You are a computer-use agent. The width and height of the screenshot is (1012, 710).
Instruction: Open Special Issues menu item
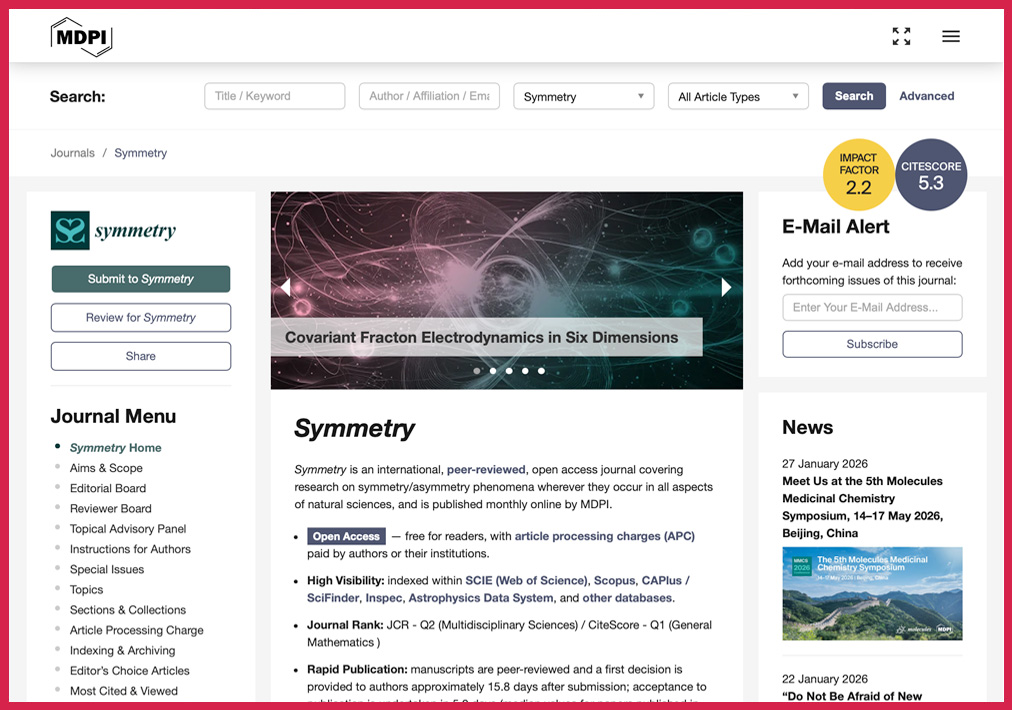[x=106, y=569]
